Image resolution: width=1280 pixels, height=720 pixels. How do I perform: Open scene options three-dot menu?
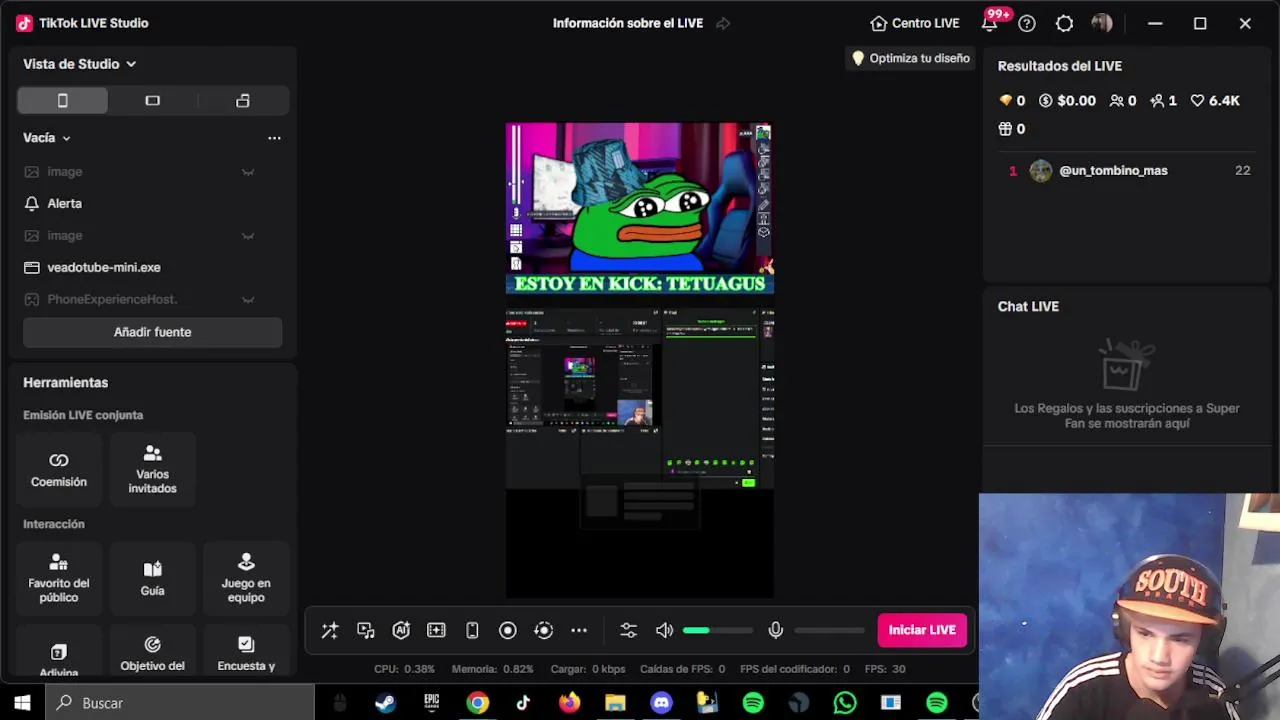(x=274, y=138)
